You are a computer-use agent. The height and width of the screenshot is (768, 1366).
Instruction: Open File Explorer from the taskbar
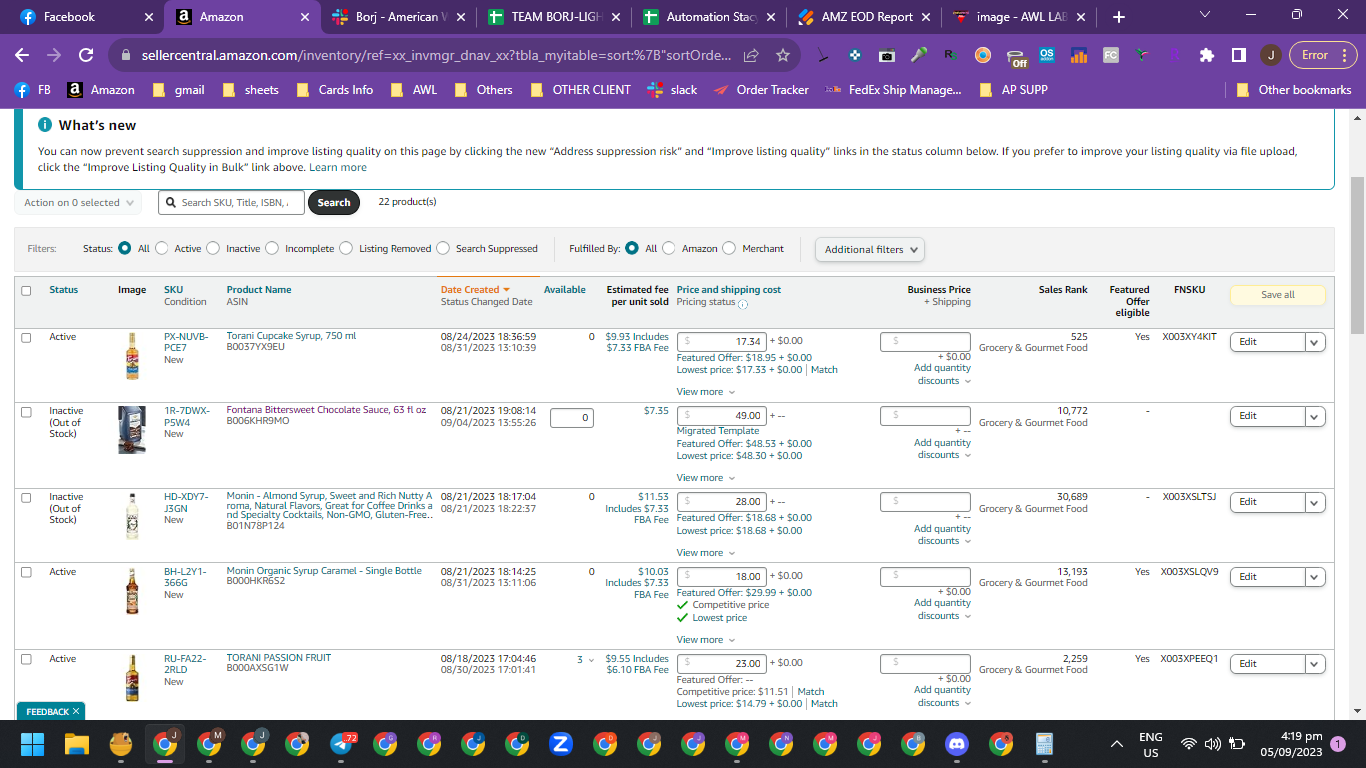[77, 744]
